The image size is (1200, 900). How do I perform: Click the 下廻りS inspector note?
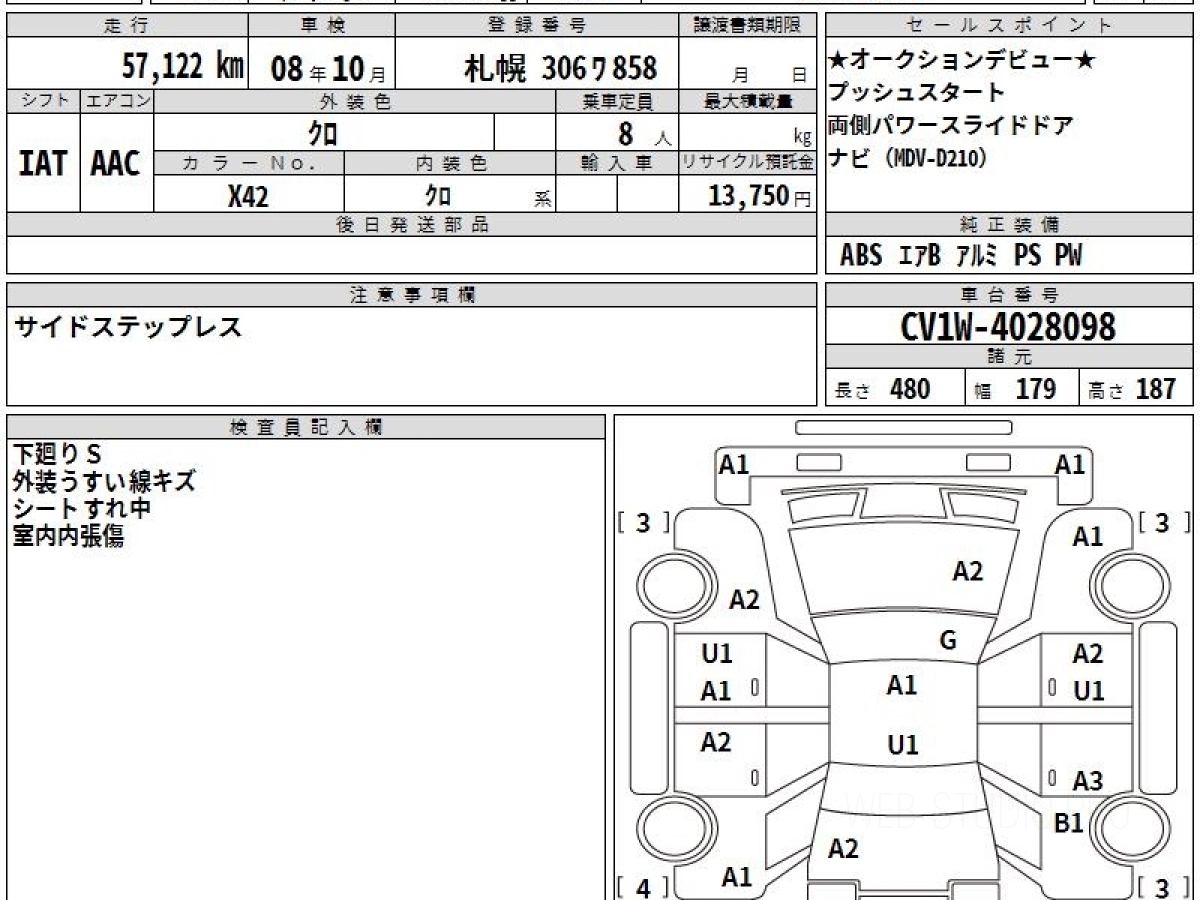[58, 453]
